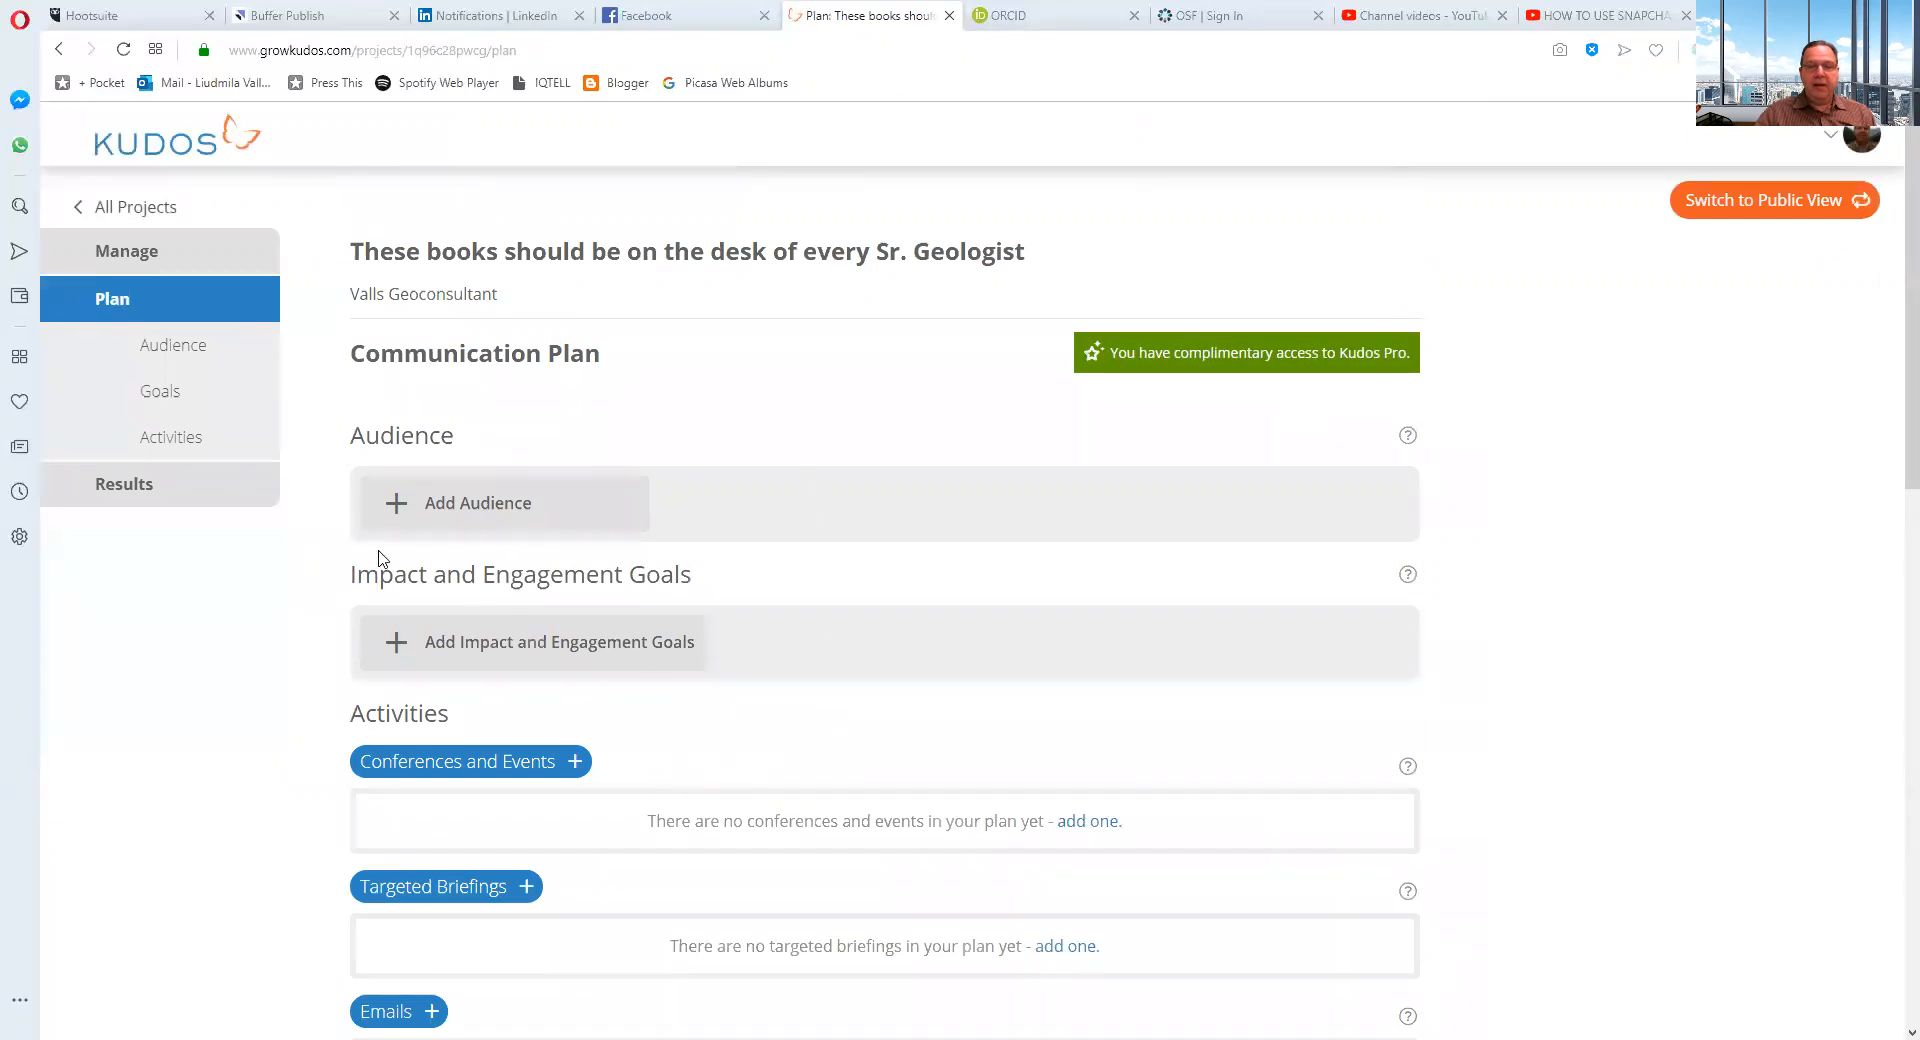Close the Facebook tab

(x=764, y=15)
